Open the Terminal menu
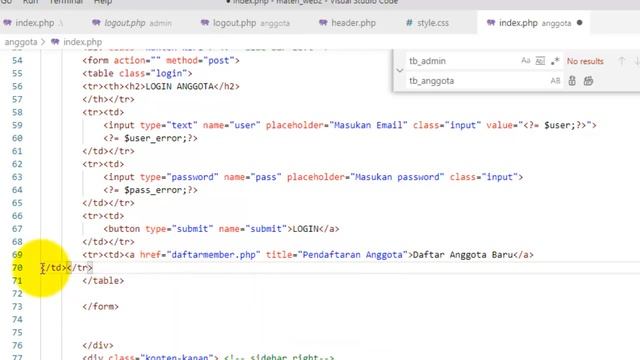Viewport: 640px width, 360px height. [66, 2]
